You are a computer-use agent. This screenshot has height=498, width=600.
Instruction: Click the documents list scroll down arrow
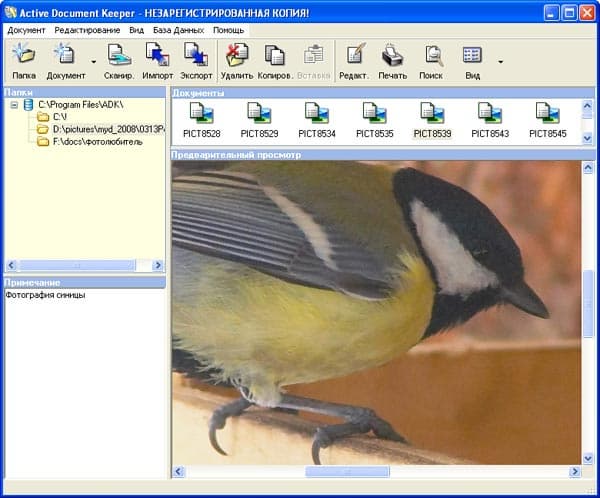point(587,138)
